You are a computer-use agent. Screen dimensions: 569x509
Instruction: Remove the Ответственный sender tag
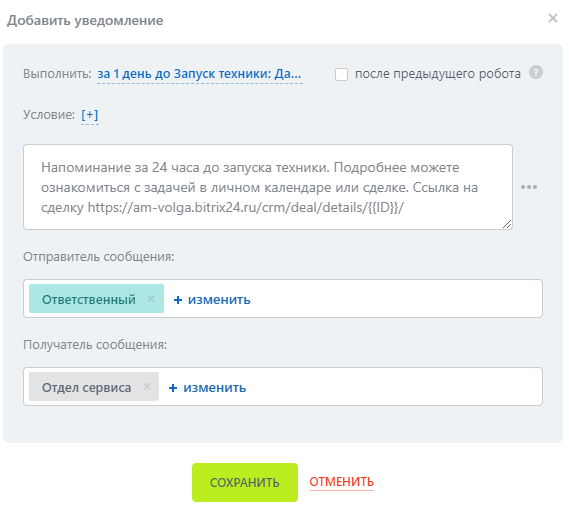coord(151,299)
